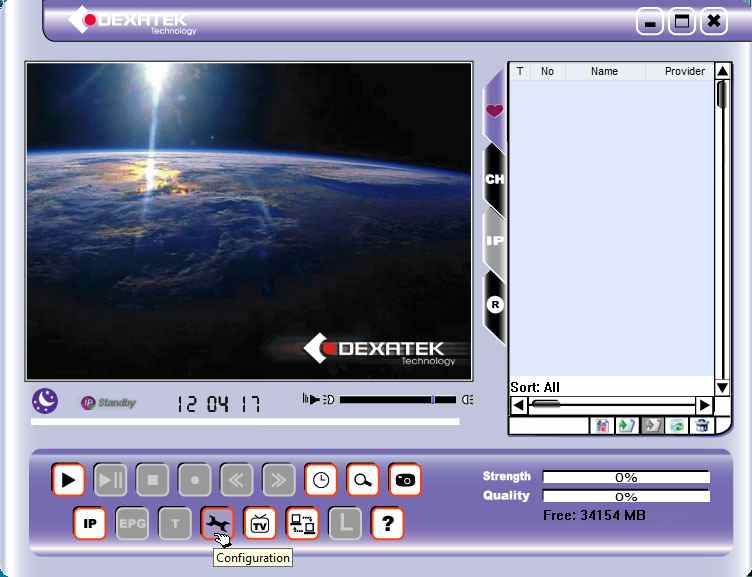Click the volume slider bar
The width and height of the screenshot is (752, 577).
point(398,400)
